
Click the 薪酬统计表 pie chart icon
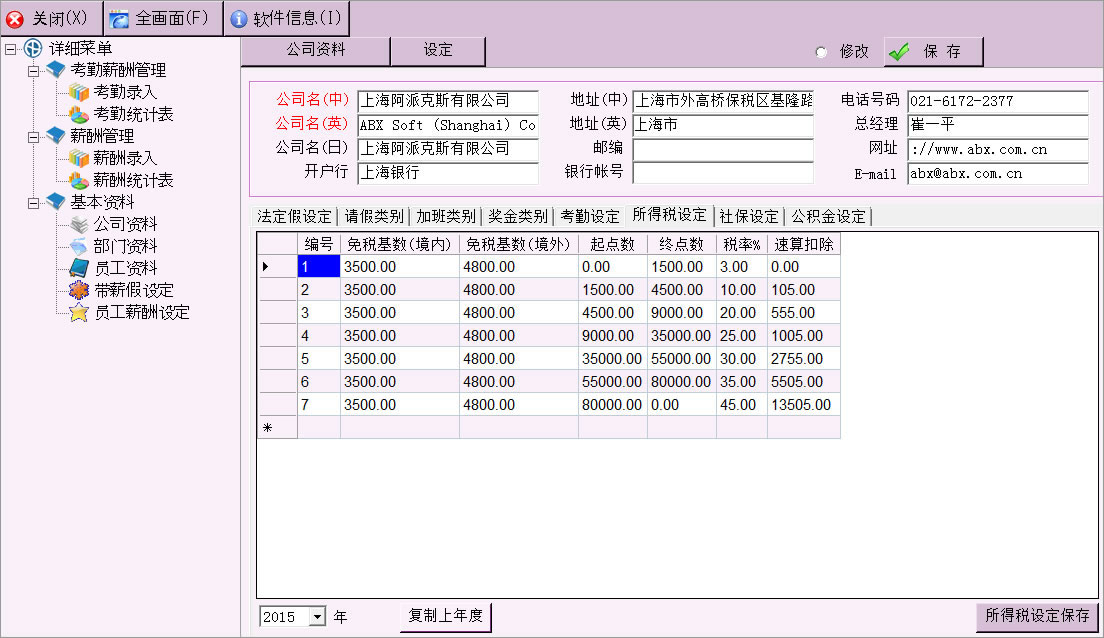[79, 180]
